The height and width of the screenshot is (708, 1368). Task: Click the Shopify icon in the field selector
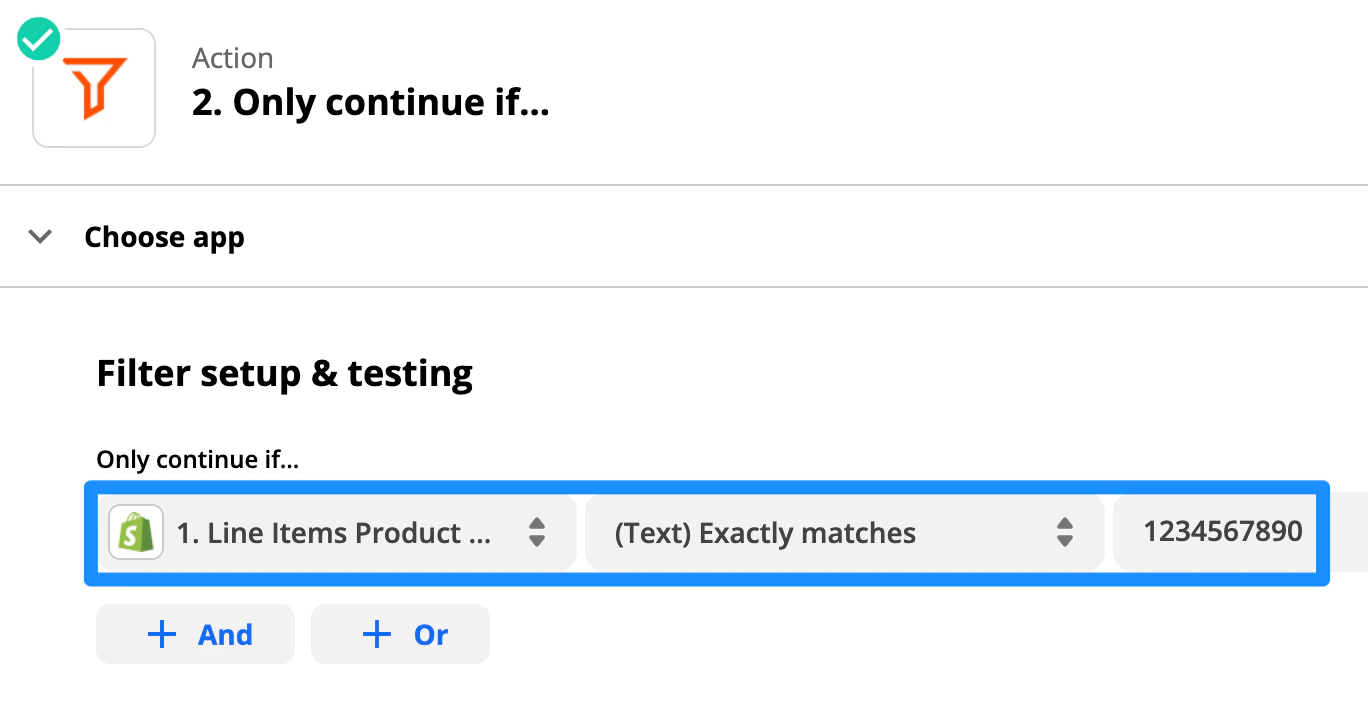click(135, 533)
